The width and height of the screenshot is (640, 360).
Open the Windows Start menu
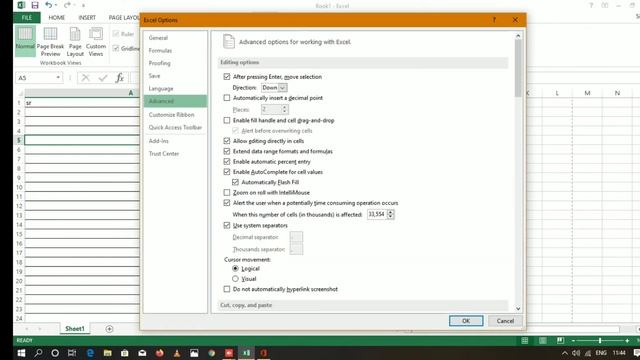click(x=21, y=353)
